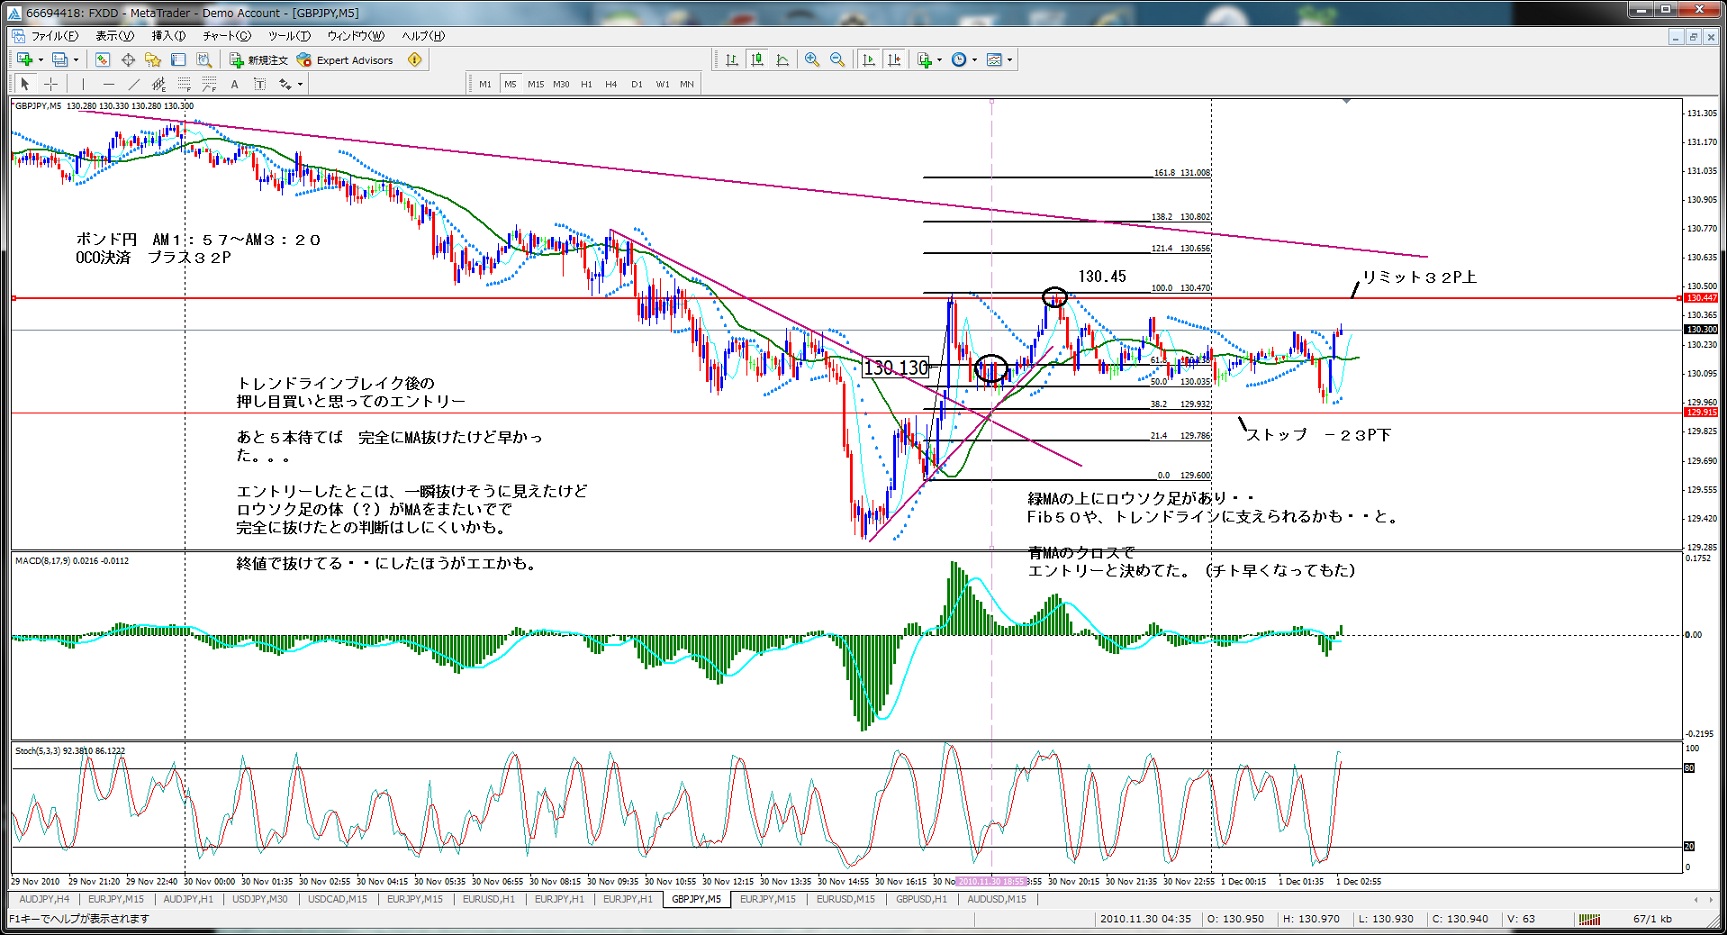This screenshot has height=935, width=1727.
Task: Switch to the M15 timeframe
Action: (536, 84)
